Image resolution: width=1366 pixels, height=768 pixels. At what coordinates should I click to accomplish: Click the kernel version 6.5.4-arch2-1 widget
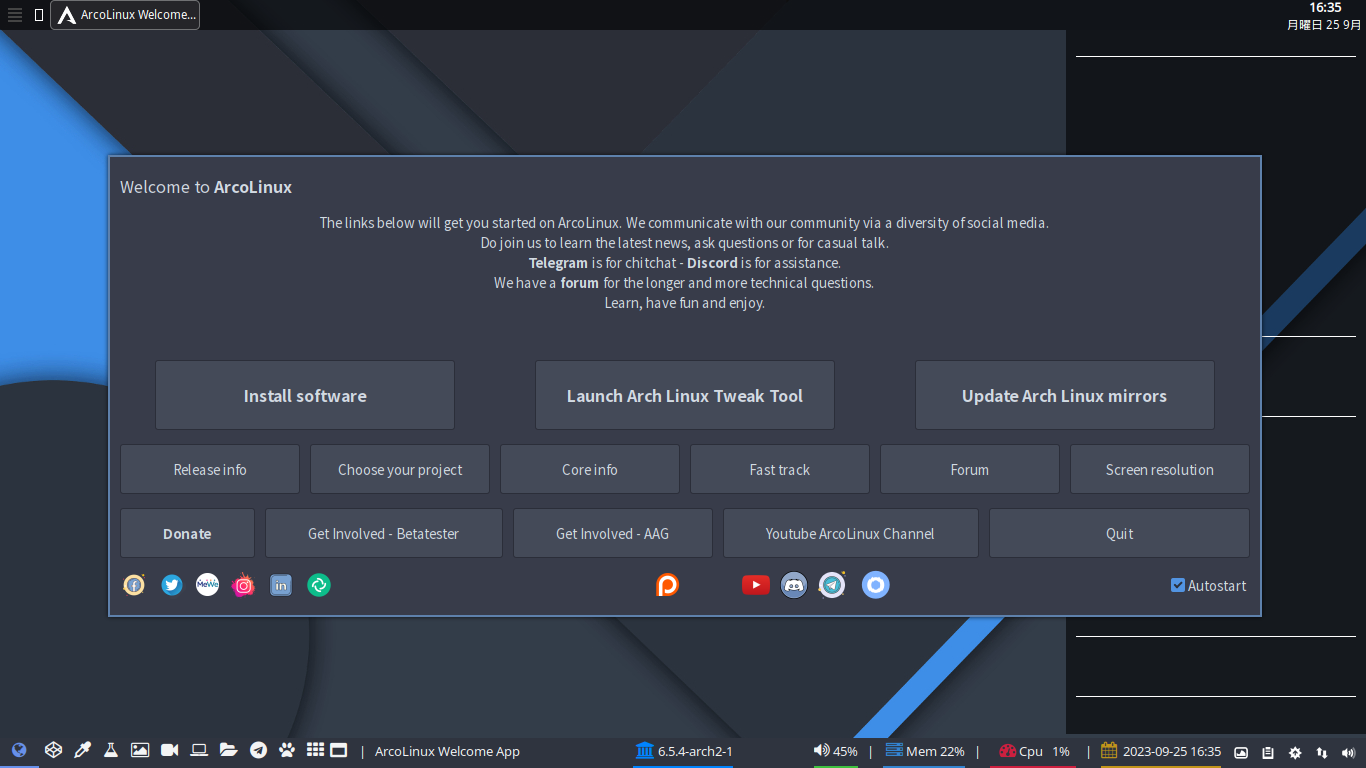(x=684, y=751)
